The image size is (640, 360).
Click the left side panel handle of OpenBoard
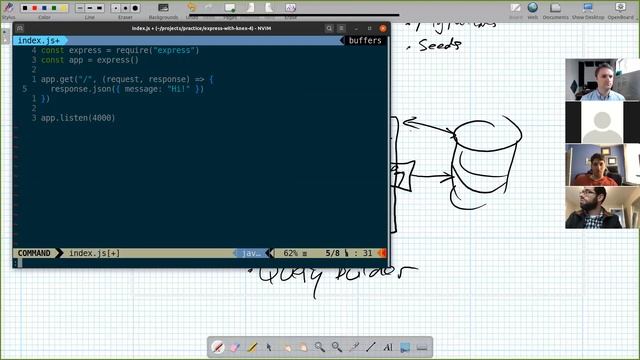point(5,36)
